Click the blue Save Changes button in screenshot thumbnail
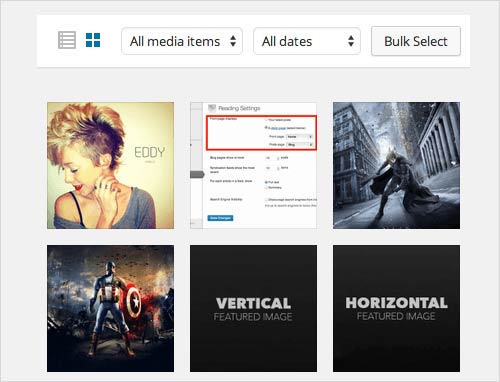The width and height of the screenshot is (500, 382). coord(220,218)
